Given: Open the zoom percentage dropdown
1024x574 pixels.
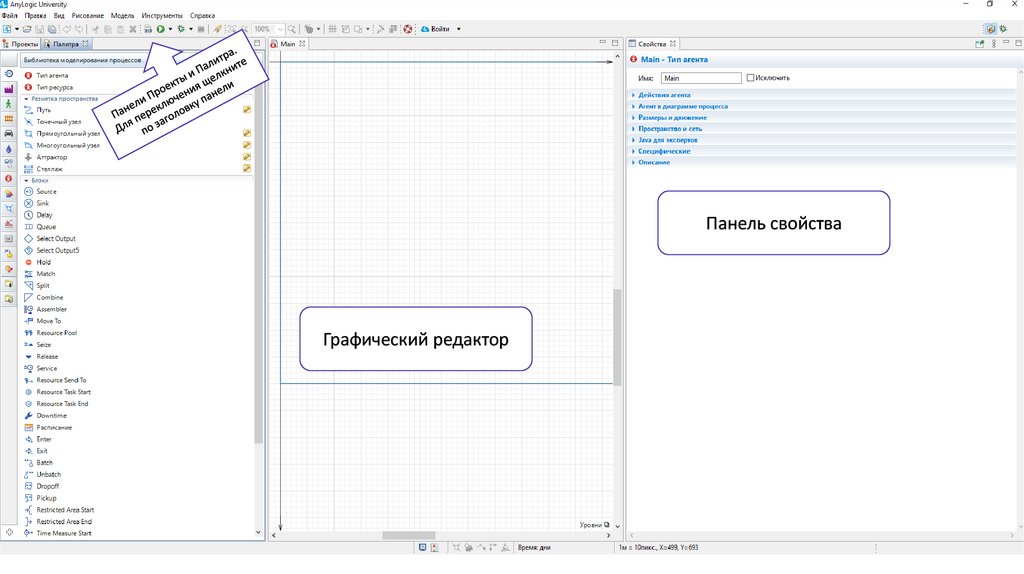Looking at the screenshot, I should click(x=279, y=29).
